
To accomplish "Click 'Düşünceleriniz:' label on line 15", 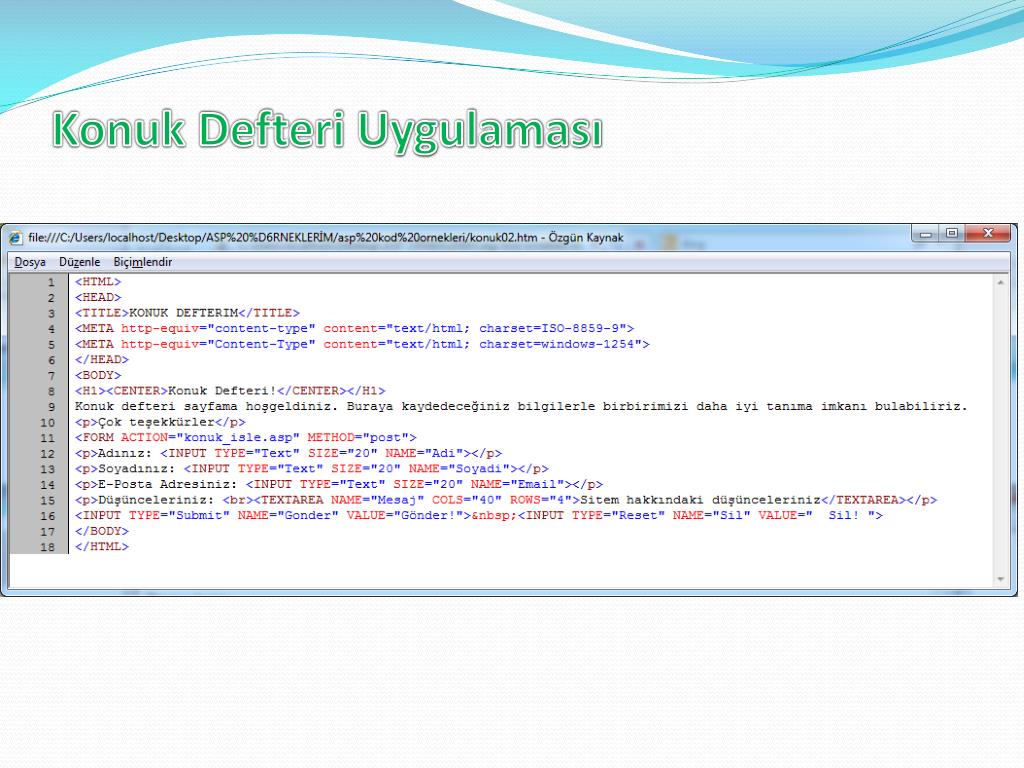I will [x=156, y=500].
